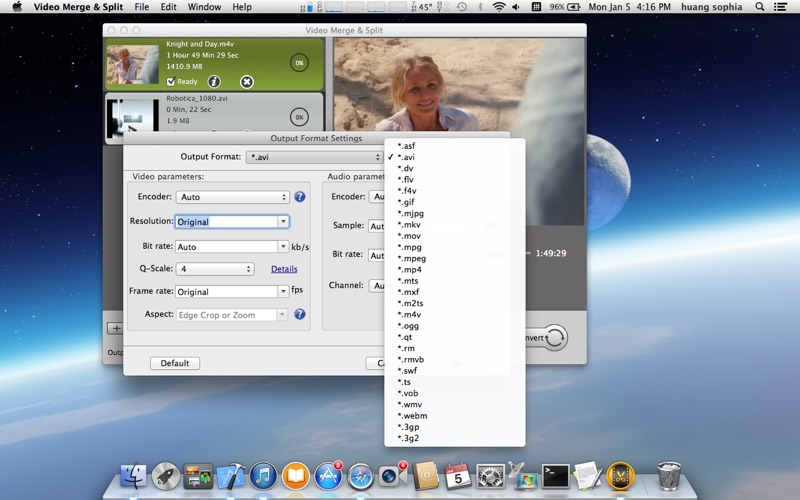Open Spotlight search in the menu bar
This screenshot has width=800, height=500.
[x=760, y=7]
